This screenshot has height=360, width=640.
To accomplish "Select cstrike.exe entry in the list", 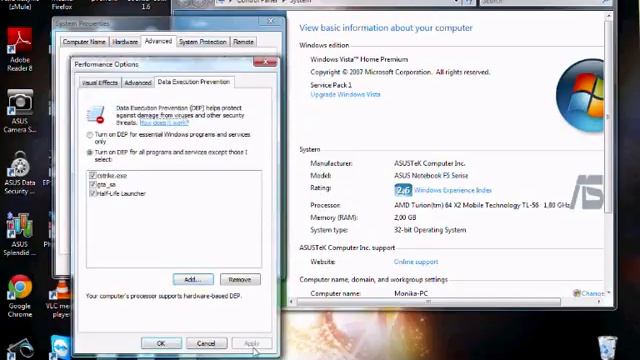I will (x=112, y=176).
